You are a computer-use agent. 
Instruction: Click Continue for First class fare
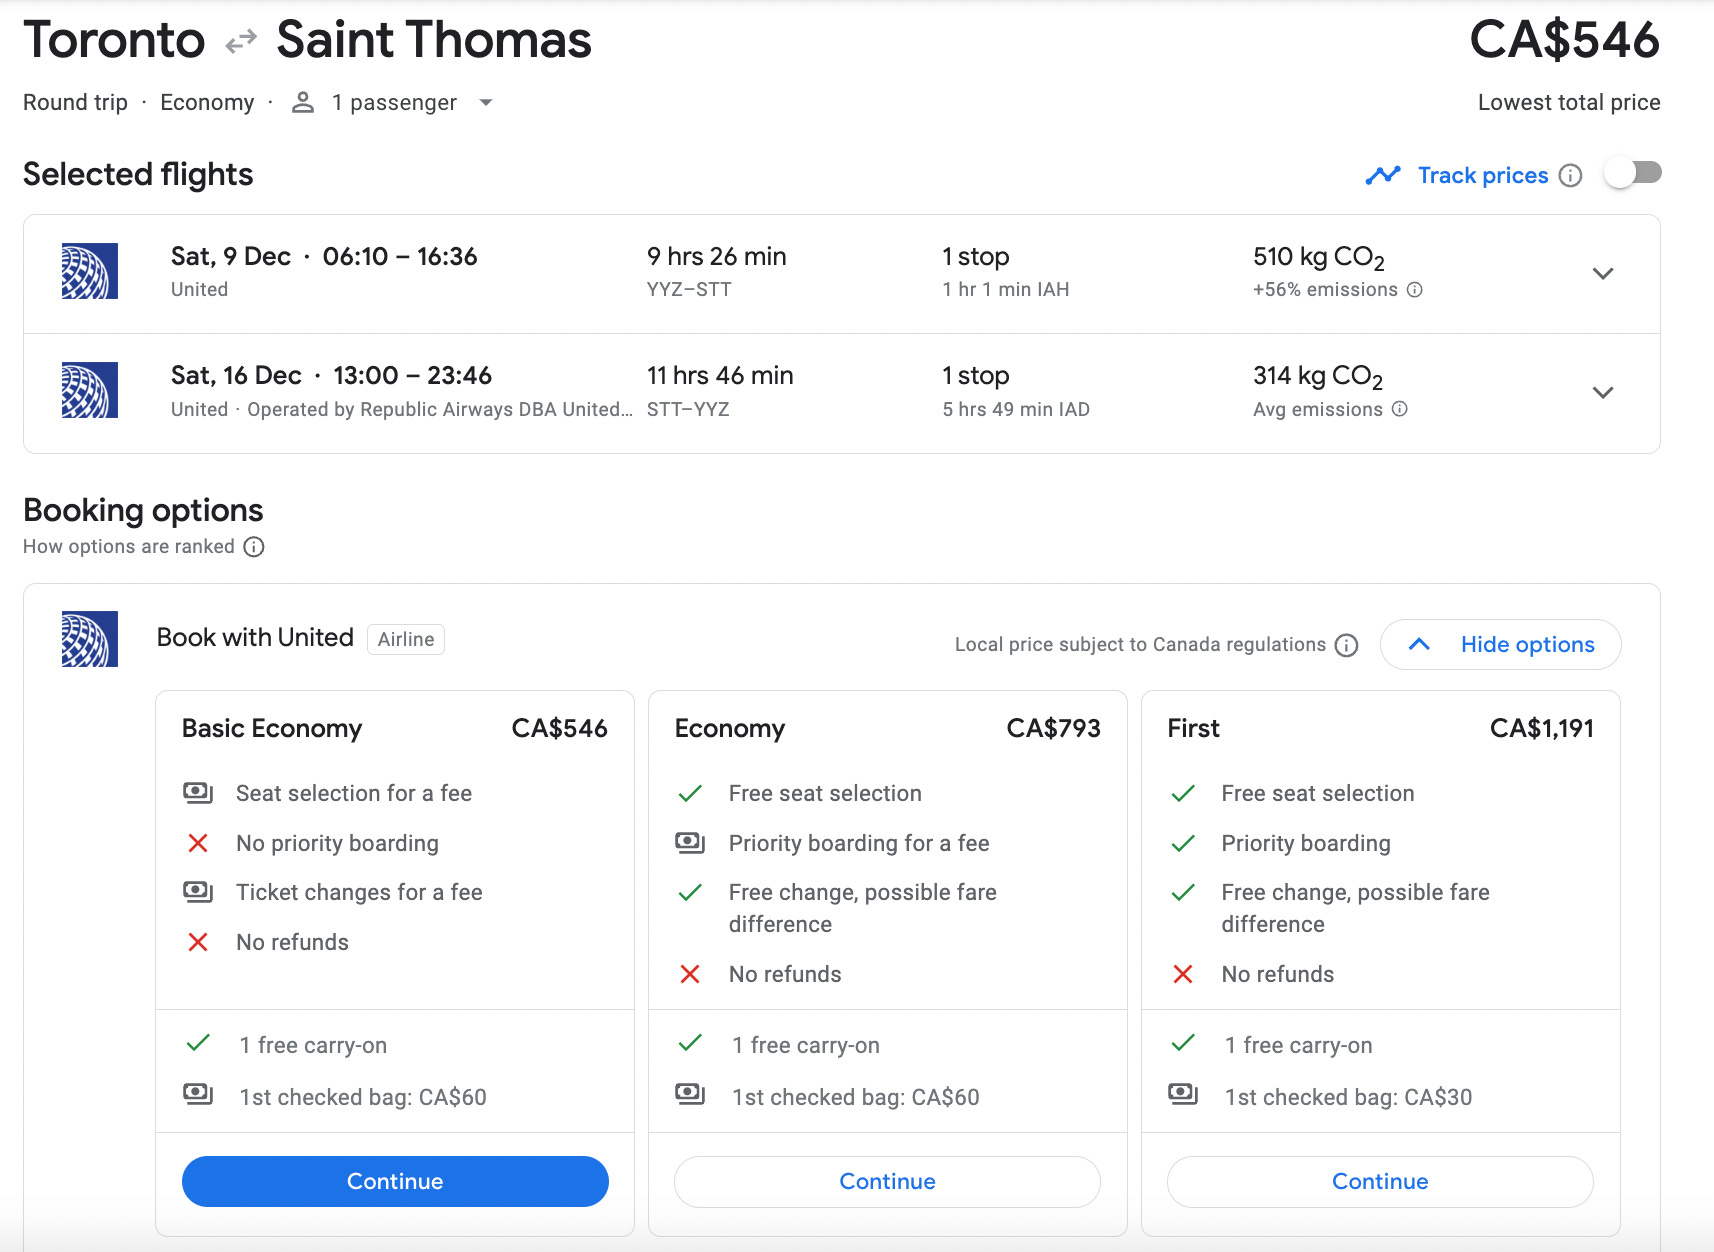(x=1380, y=1182)
